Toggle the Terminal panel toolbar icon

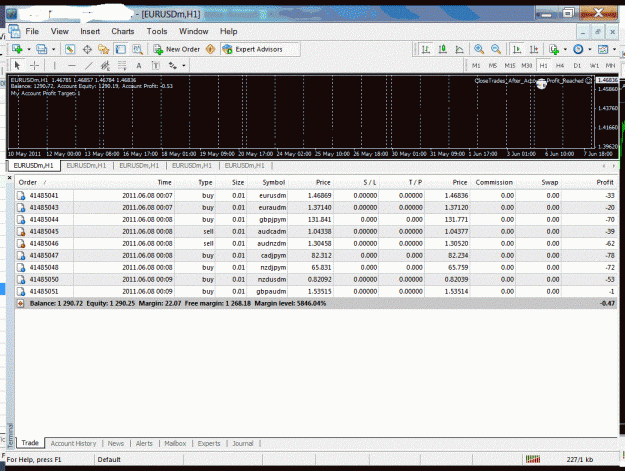click(120, 49)
